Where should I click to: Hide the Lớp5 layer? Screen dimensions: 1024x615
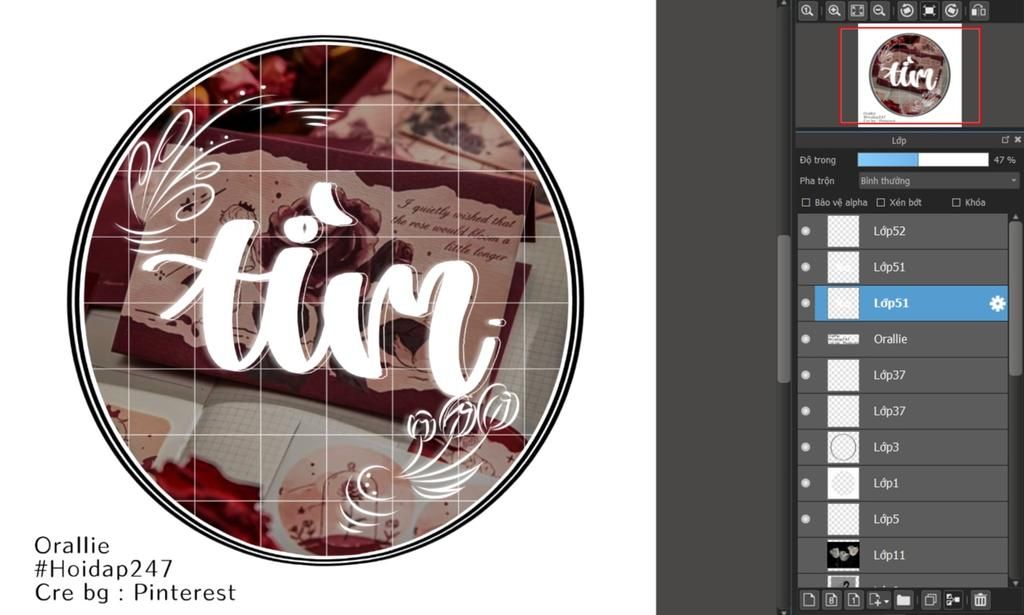806,519
